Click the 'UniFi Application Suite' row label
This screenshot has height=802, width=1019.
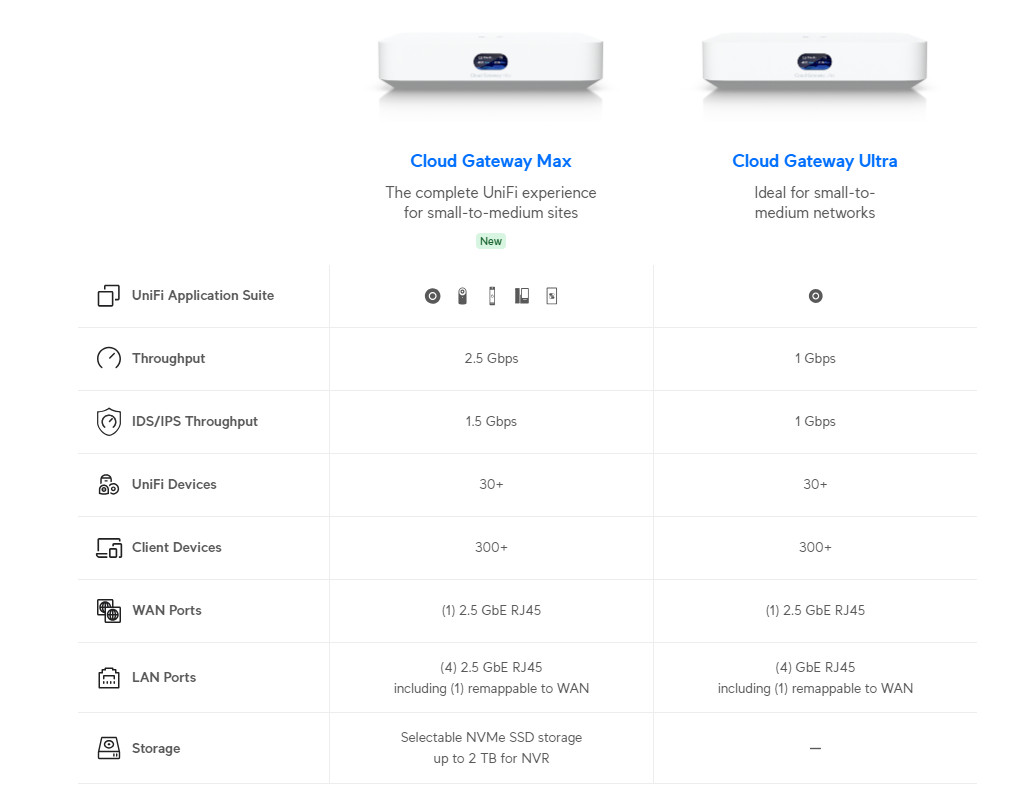(203, 296)
